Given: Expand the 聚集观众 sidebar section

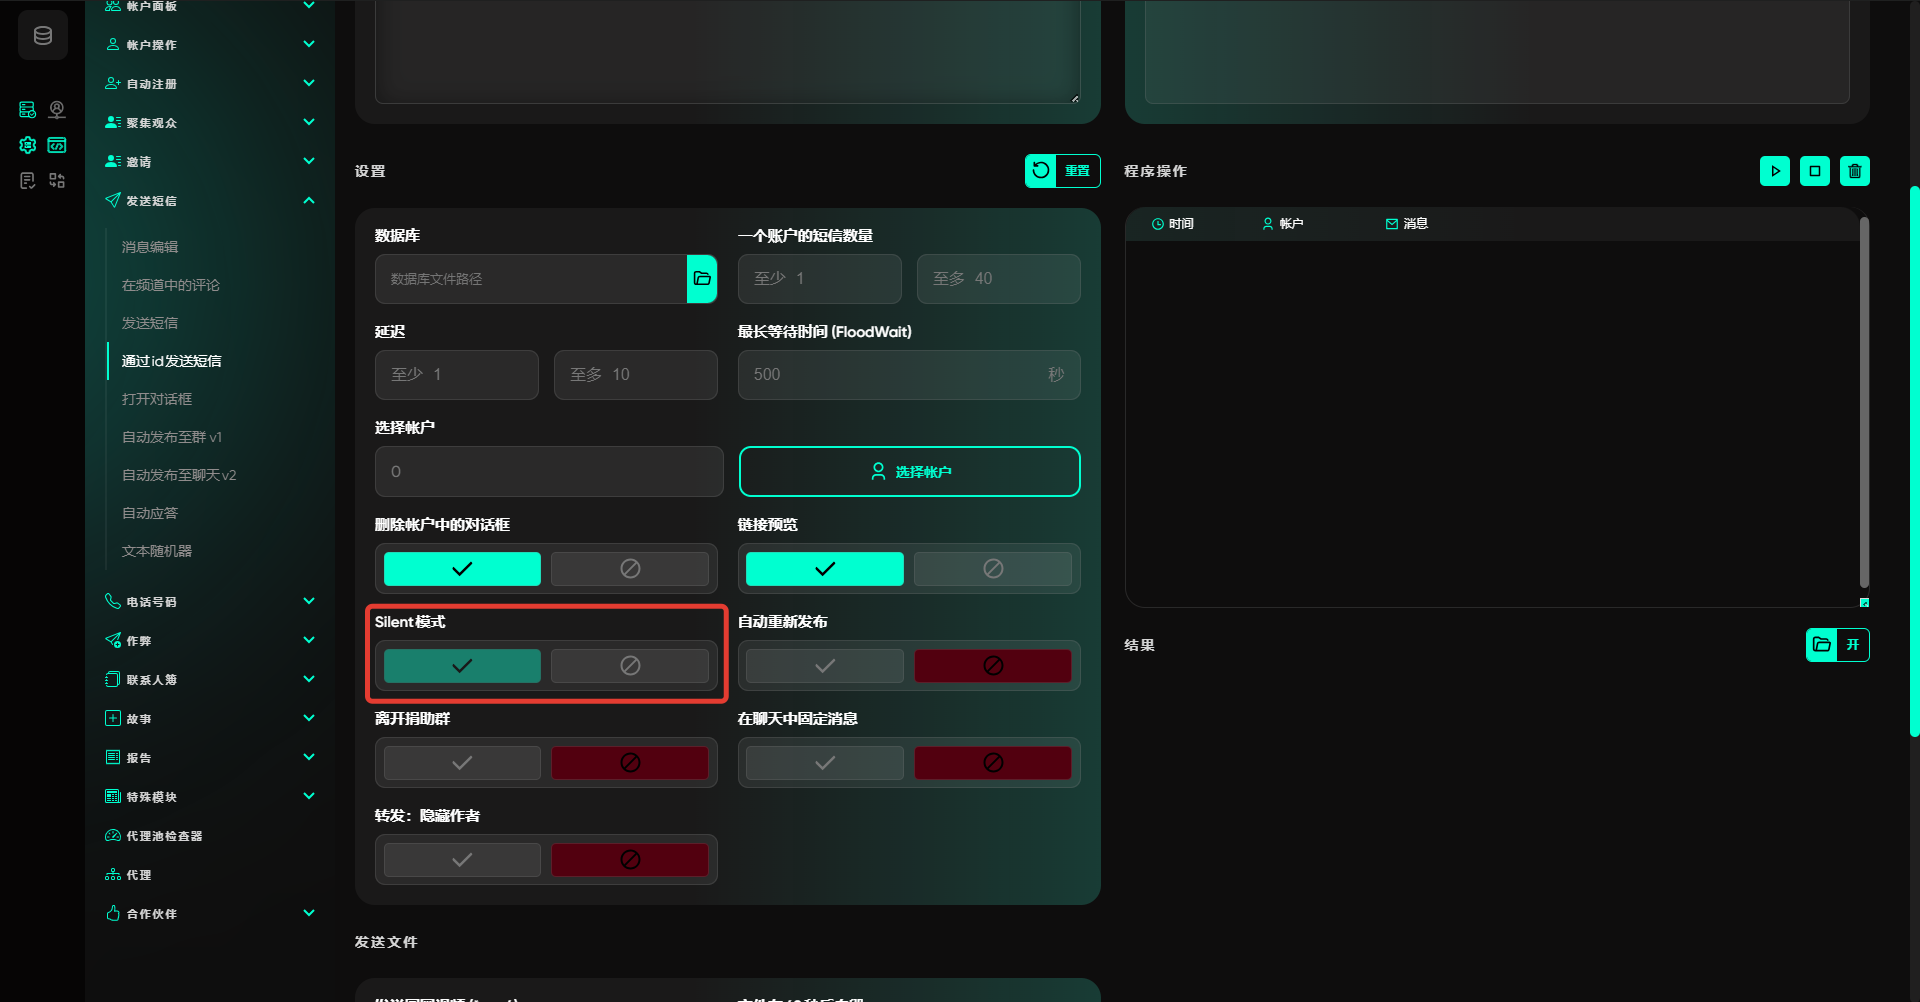Looking at the screenshot, I should (309, 123).
